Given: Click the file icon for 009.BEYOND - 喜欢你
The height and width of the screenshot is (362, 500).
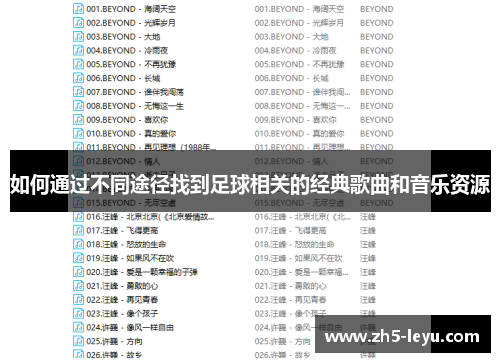Looking at the screenshot, I should click(x=78, y=120).
